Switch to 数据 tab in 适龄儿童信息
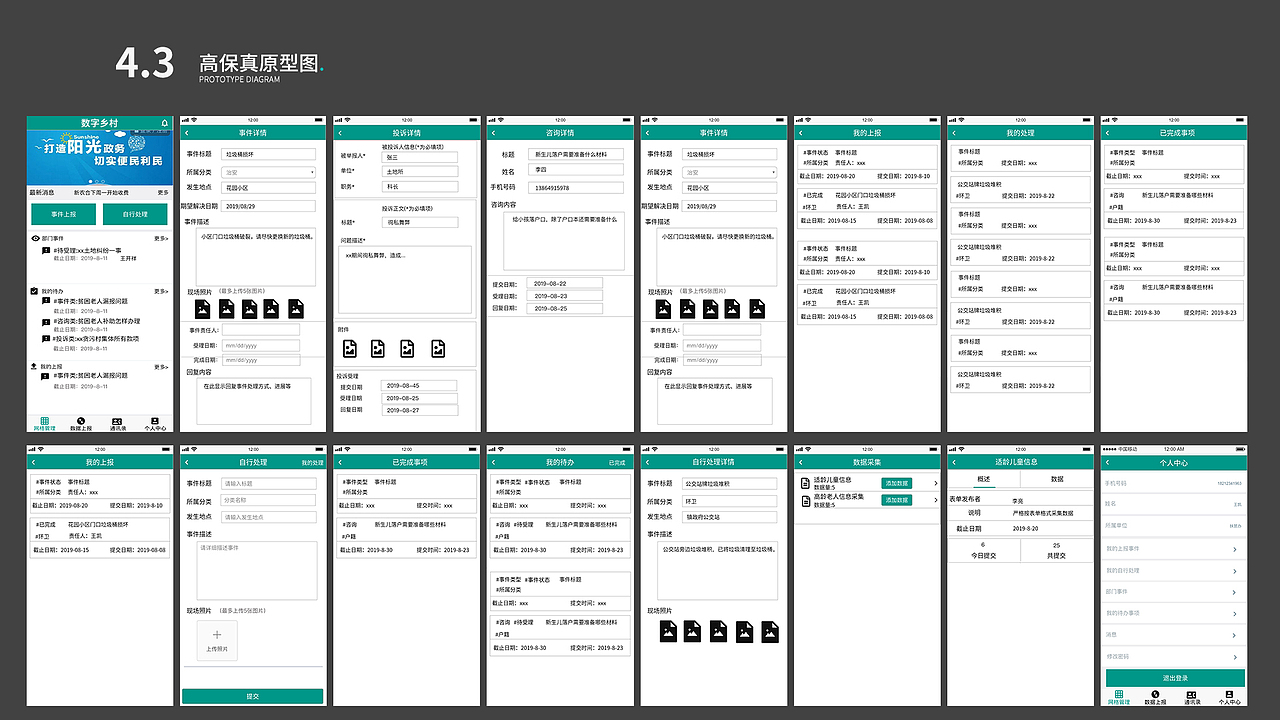The width and height of the screenshot is (1280, 720). point(1057,479)
